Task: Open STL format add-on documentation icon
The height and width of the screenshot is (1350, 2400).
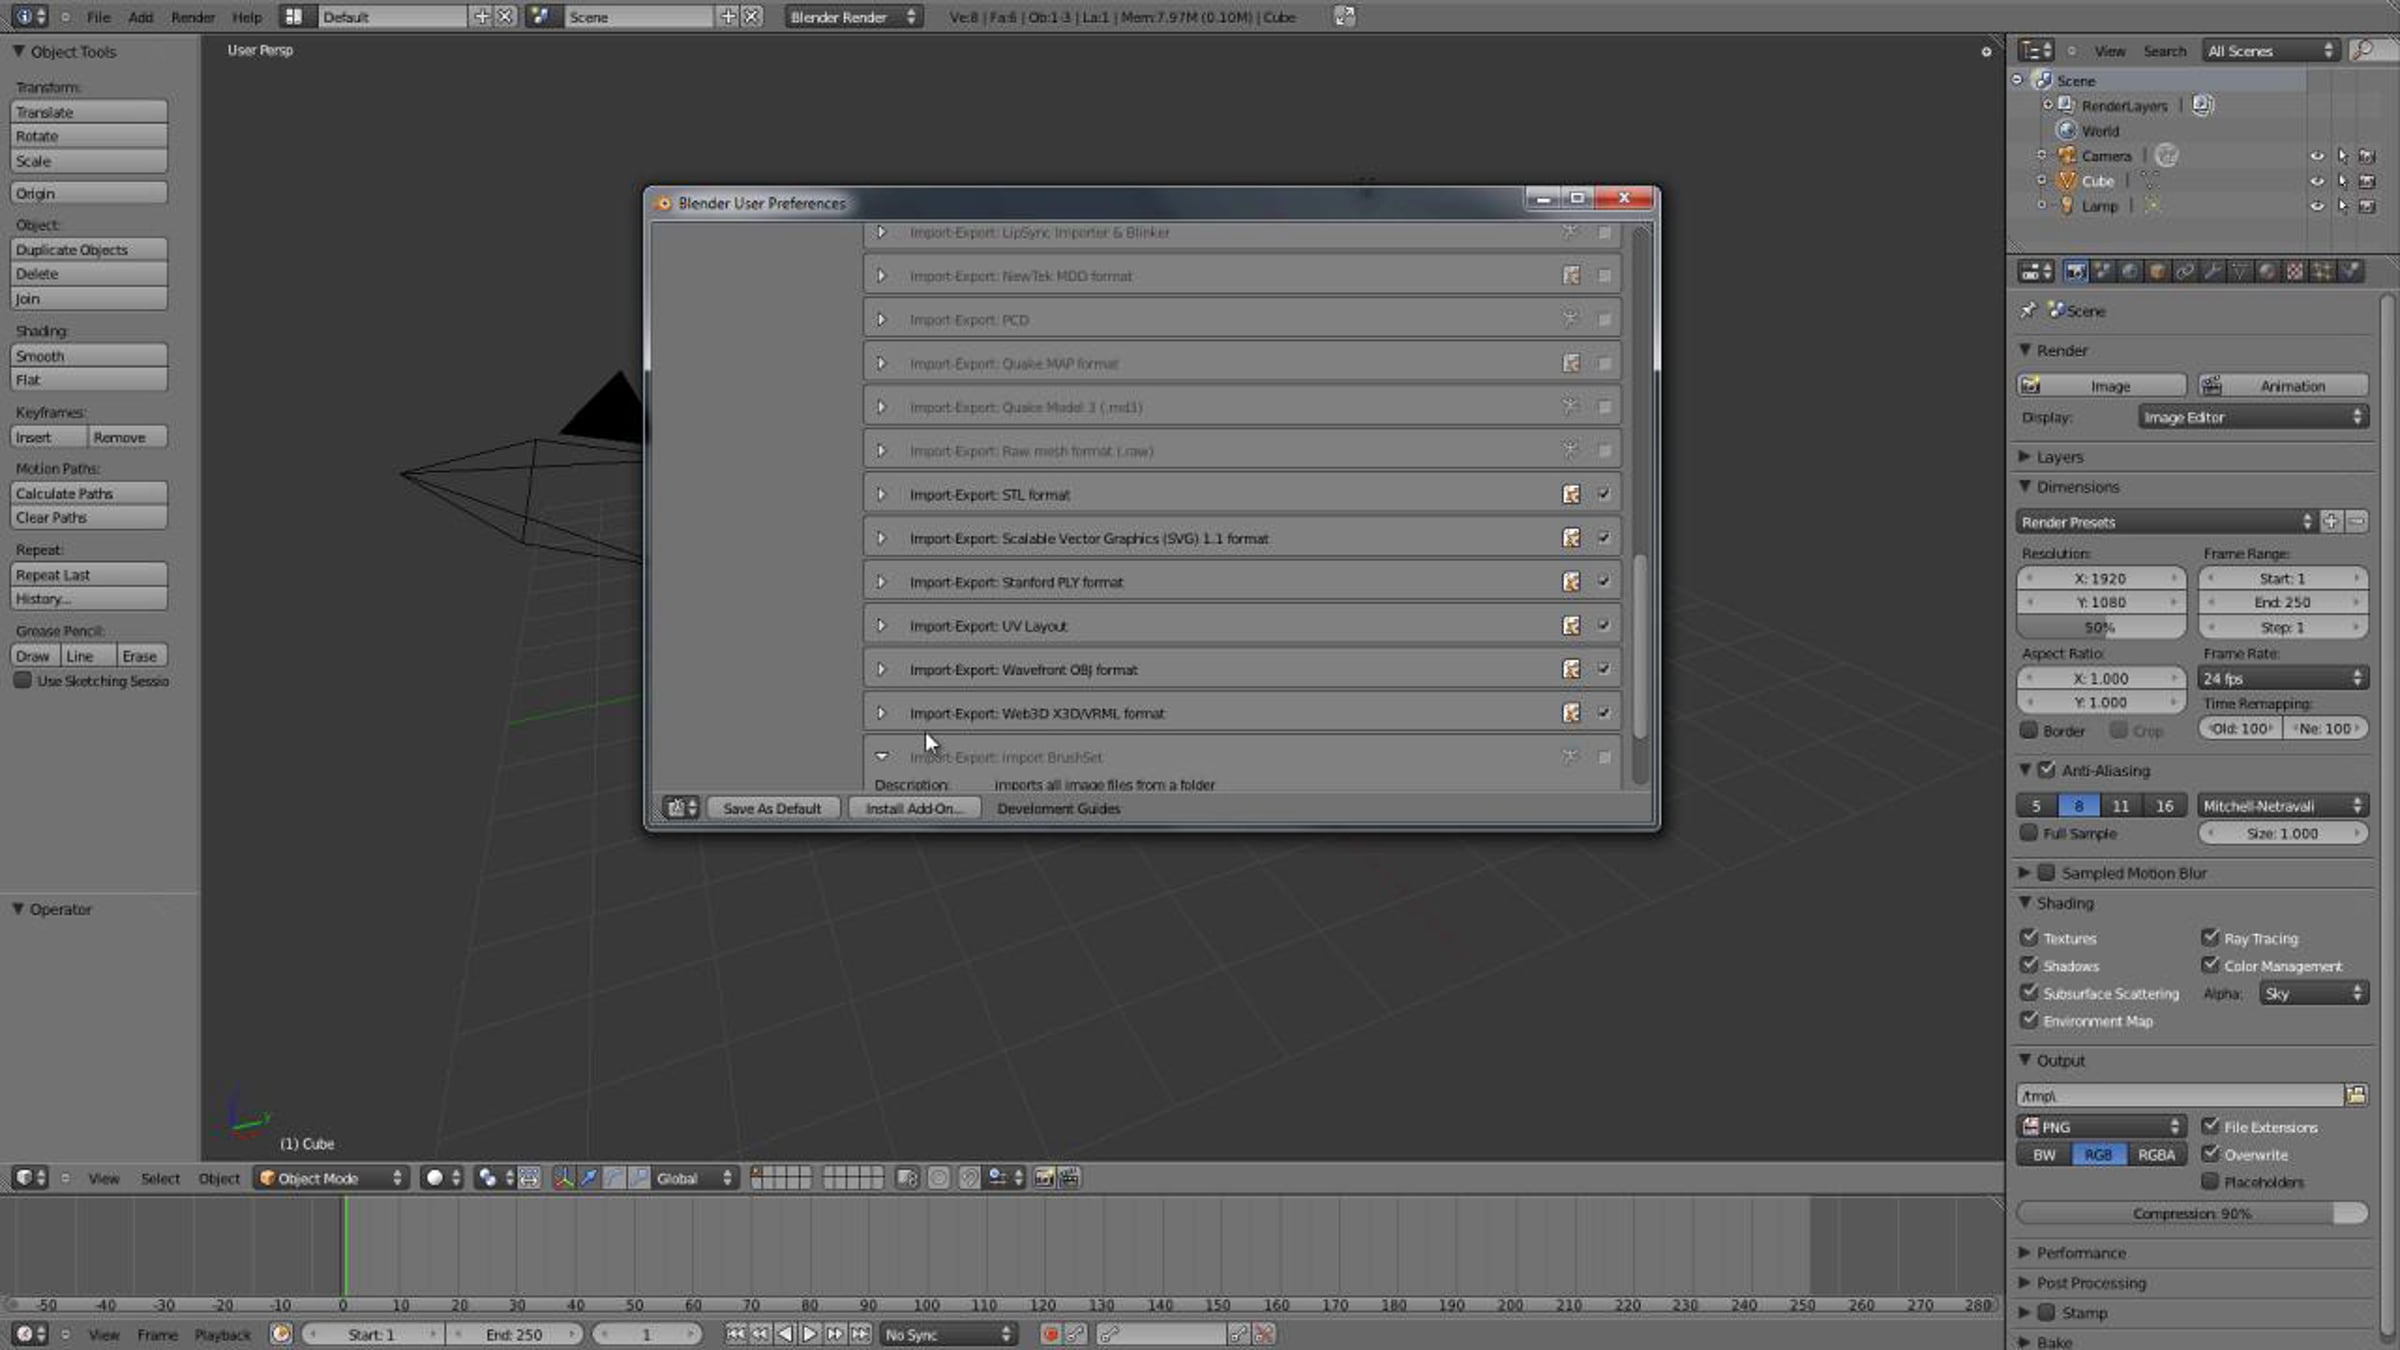Action: (1571, 494)
